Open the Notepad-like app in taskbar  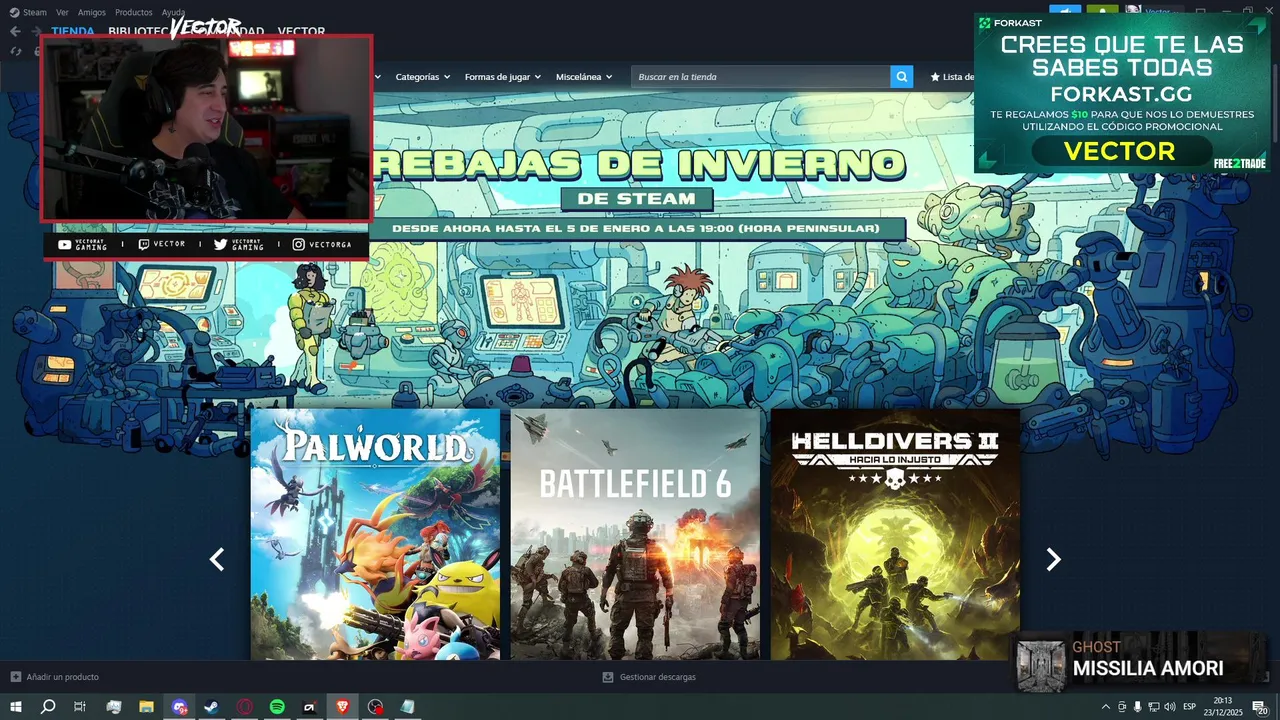408,707
